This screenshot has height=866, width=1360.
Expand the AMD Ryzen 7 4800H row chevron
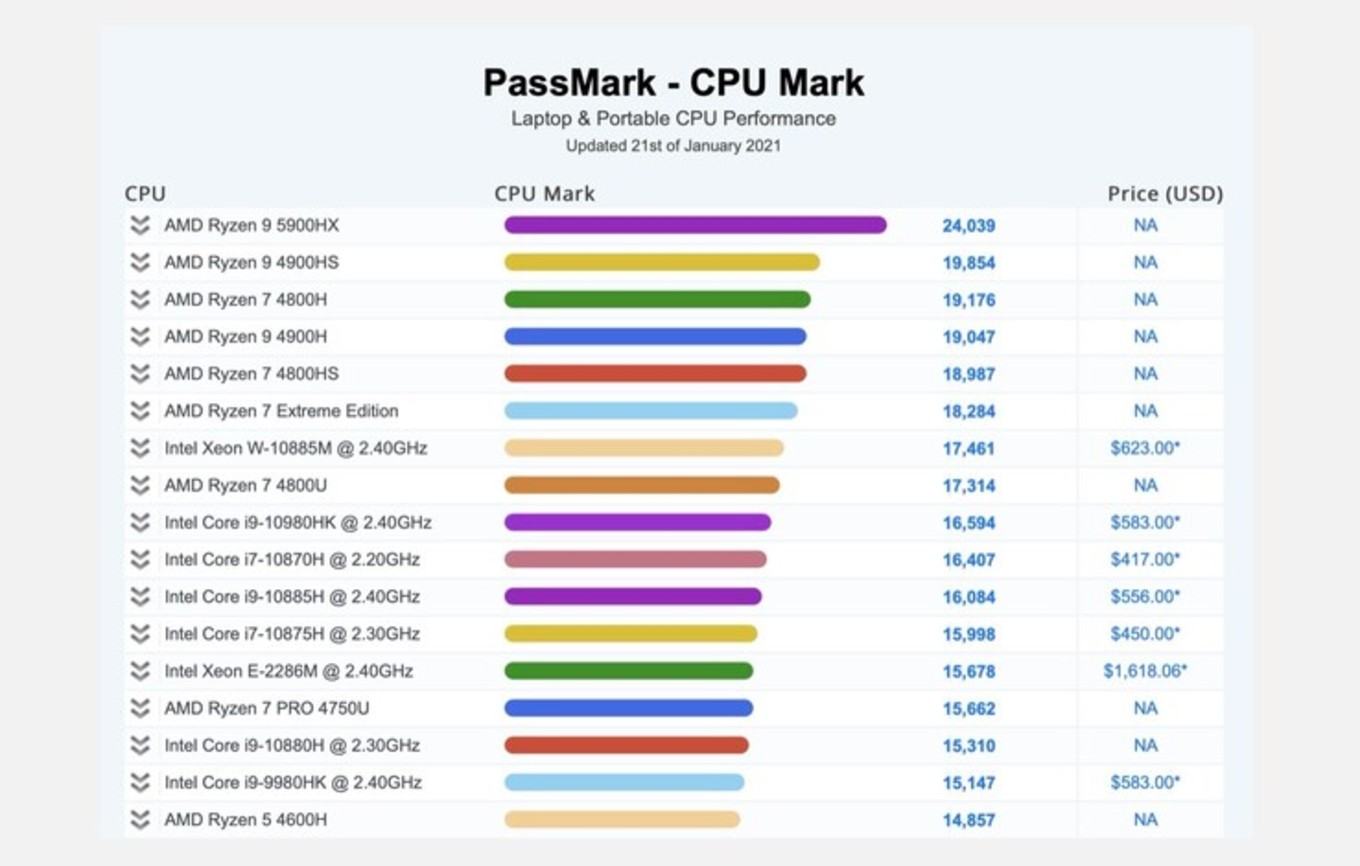140,299
